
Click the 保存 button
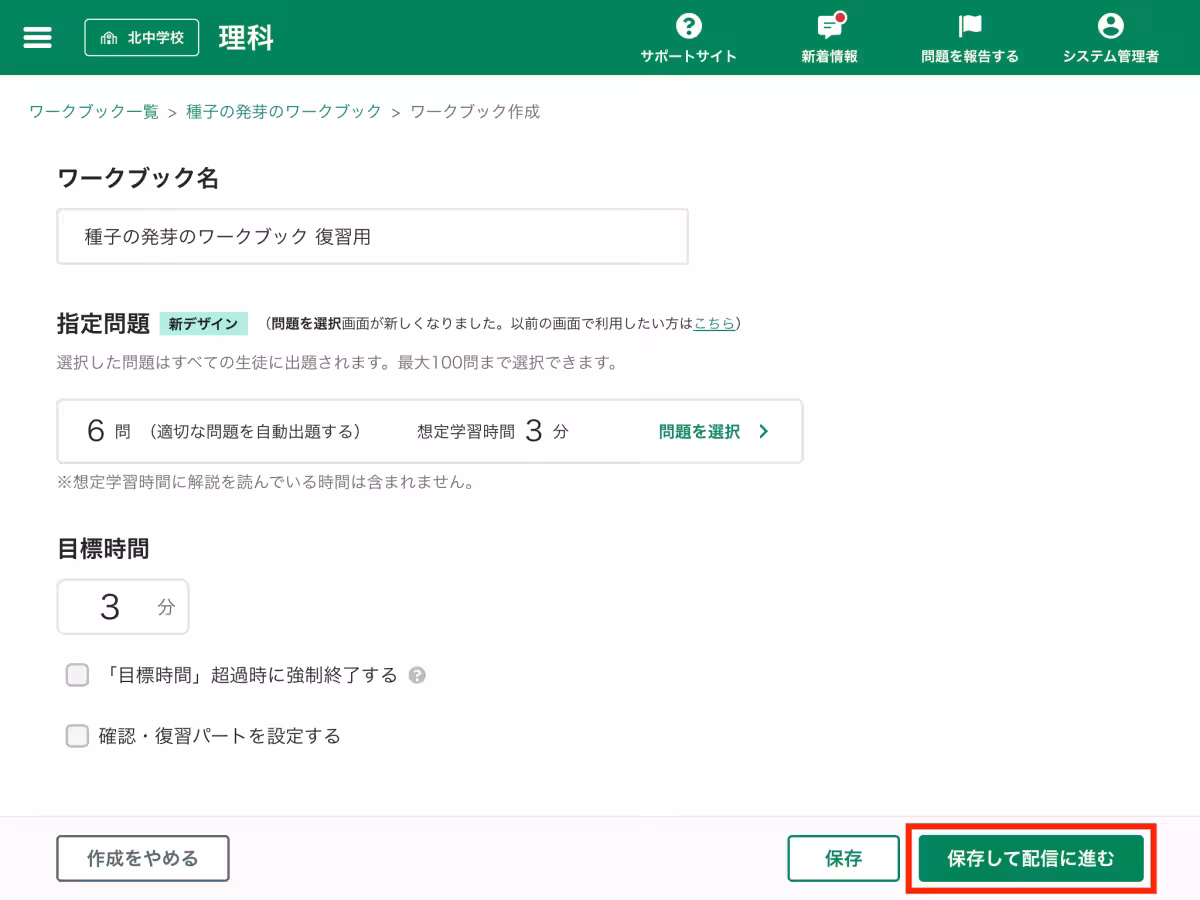843,858
